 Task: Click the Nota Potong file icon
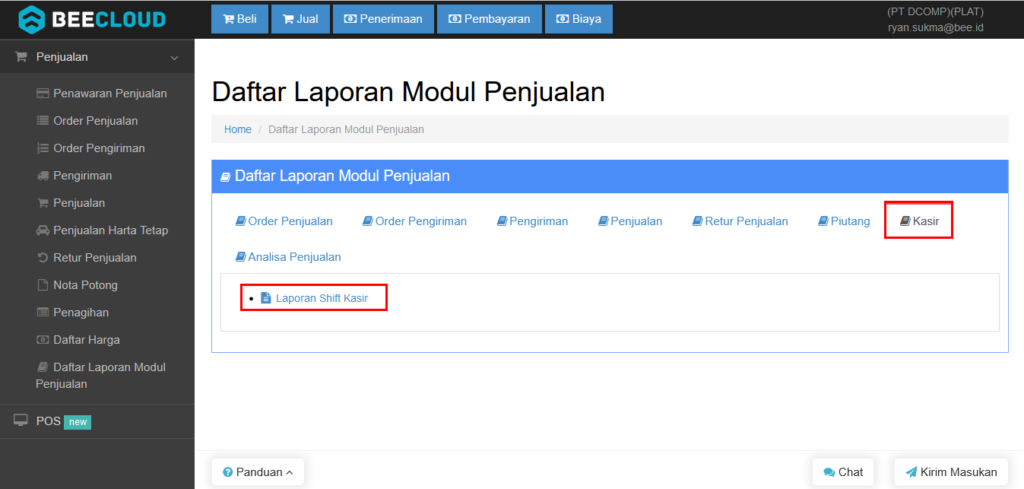42,285
